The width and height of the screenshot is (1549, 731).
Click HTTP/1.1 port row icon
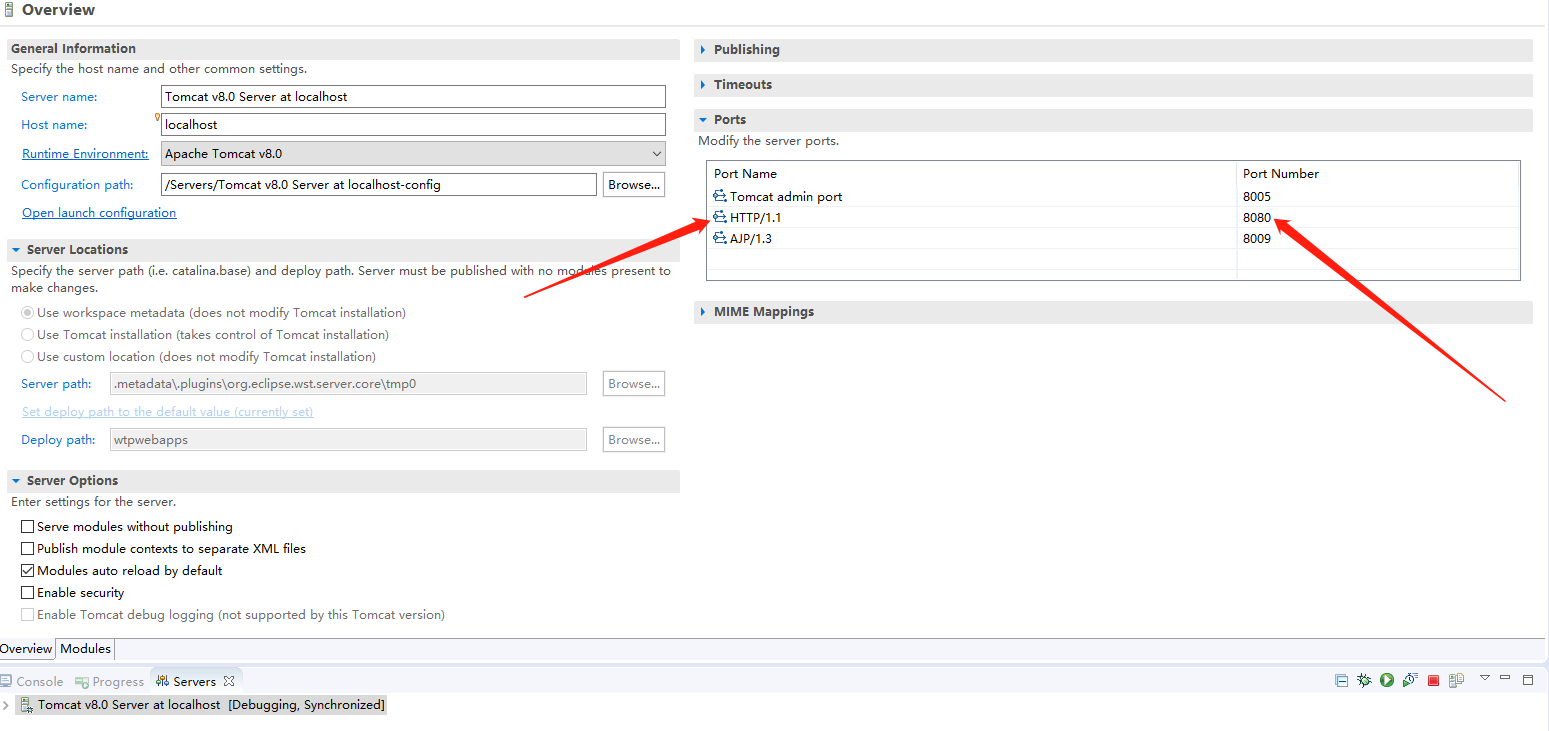click(x=720, y=217)
